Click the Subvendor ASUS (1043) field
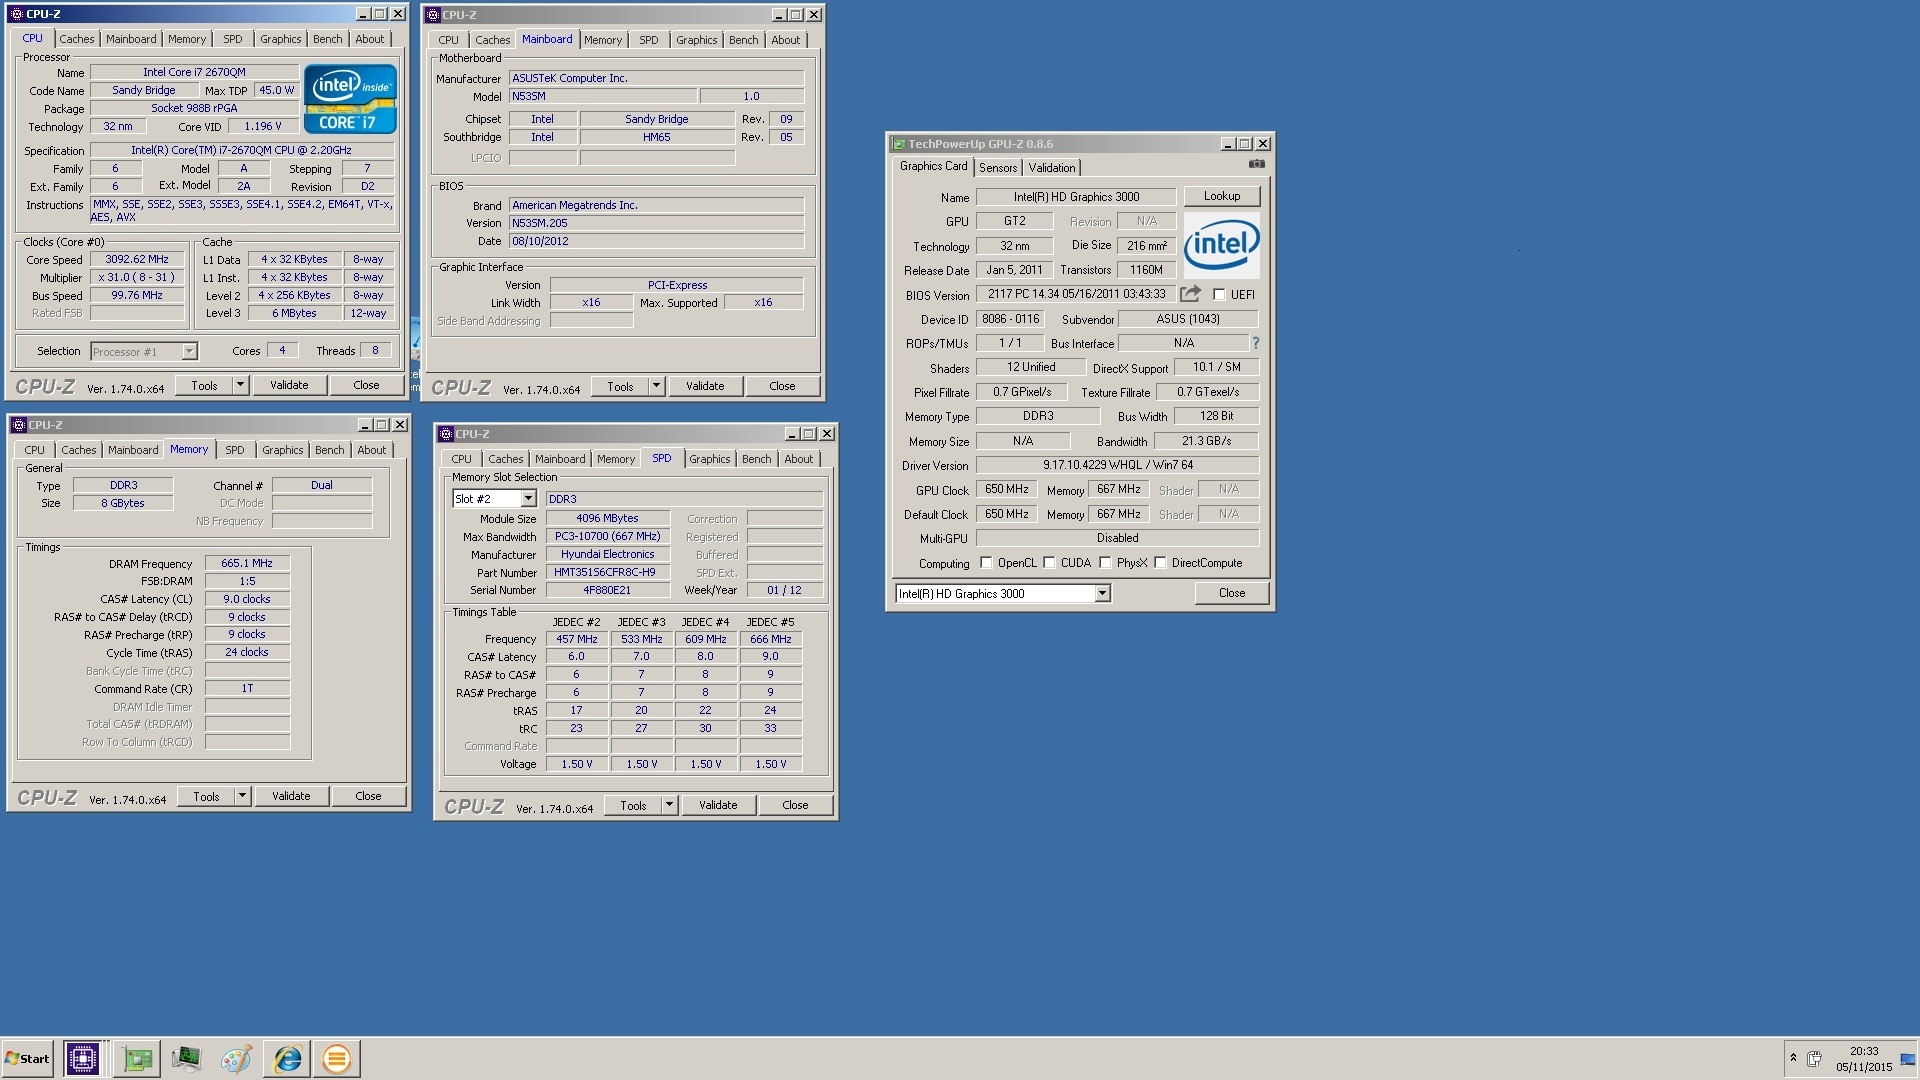1920x1080 pixels. click(1188, 319)
